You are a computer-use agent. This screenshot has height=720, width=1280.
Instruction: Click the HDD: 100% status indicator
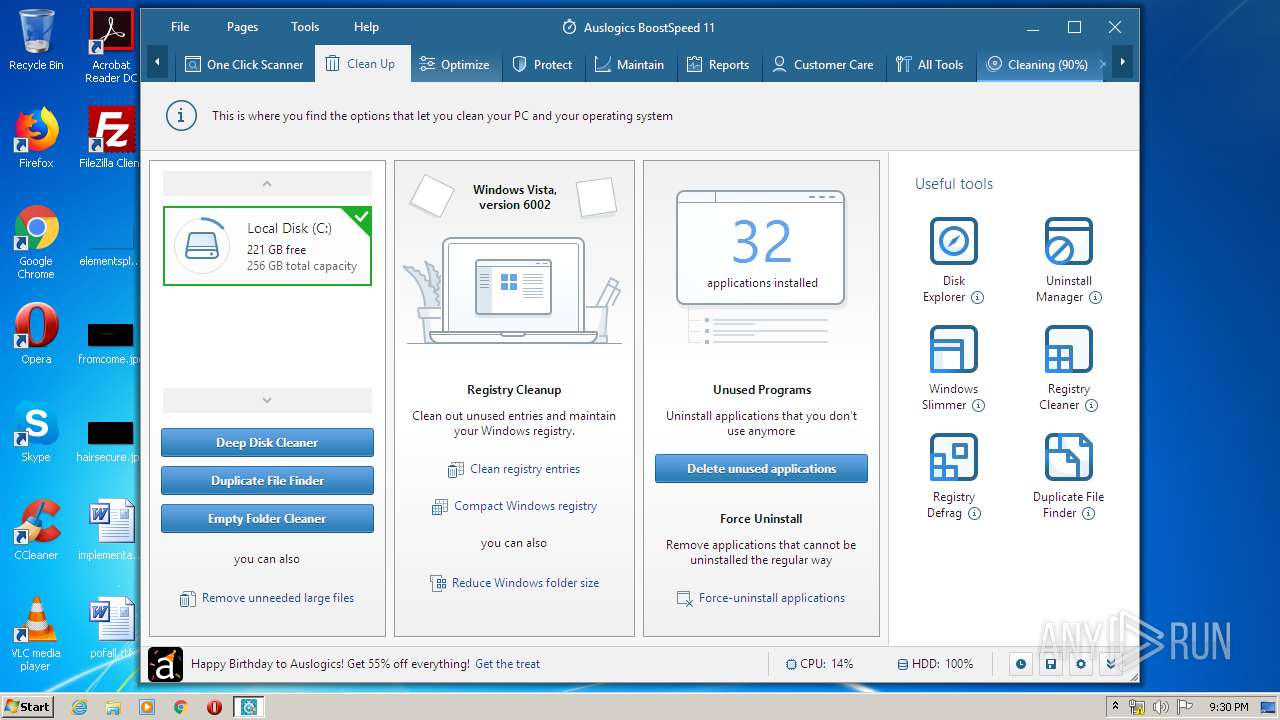pyautogui.click(x=935, y=664)
